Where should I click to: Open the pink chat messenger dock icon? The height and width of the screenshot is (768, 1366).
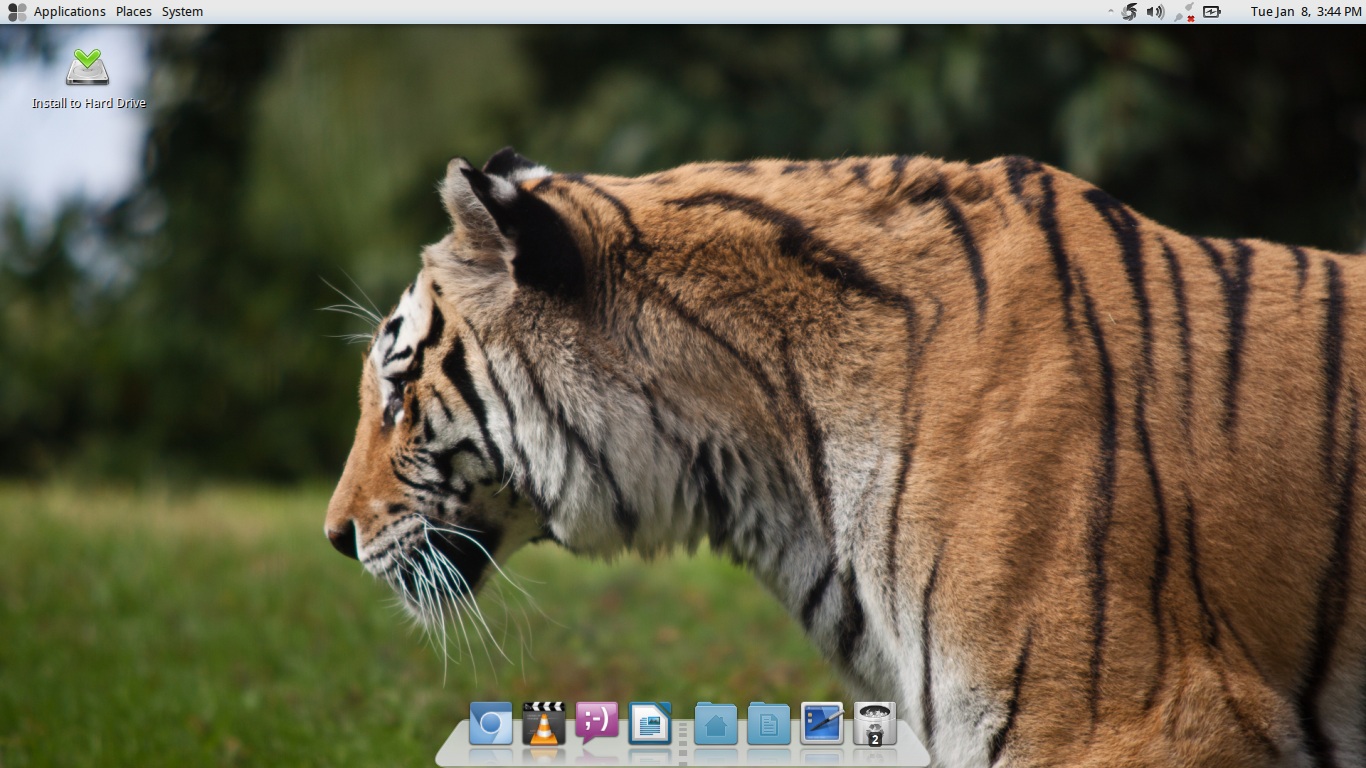pyautogui.click(x=597, y=722)
